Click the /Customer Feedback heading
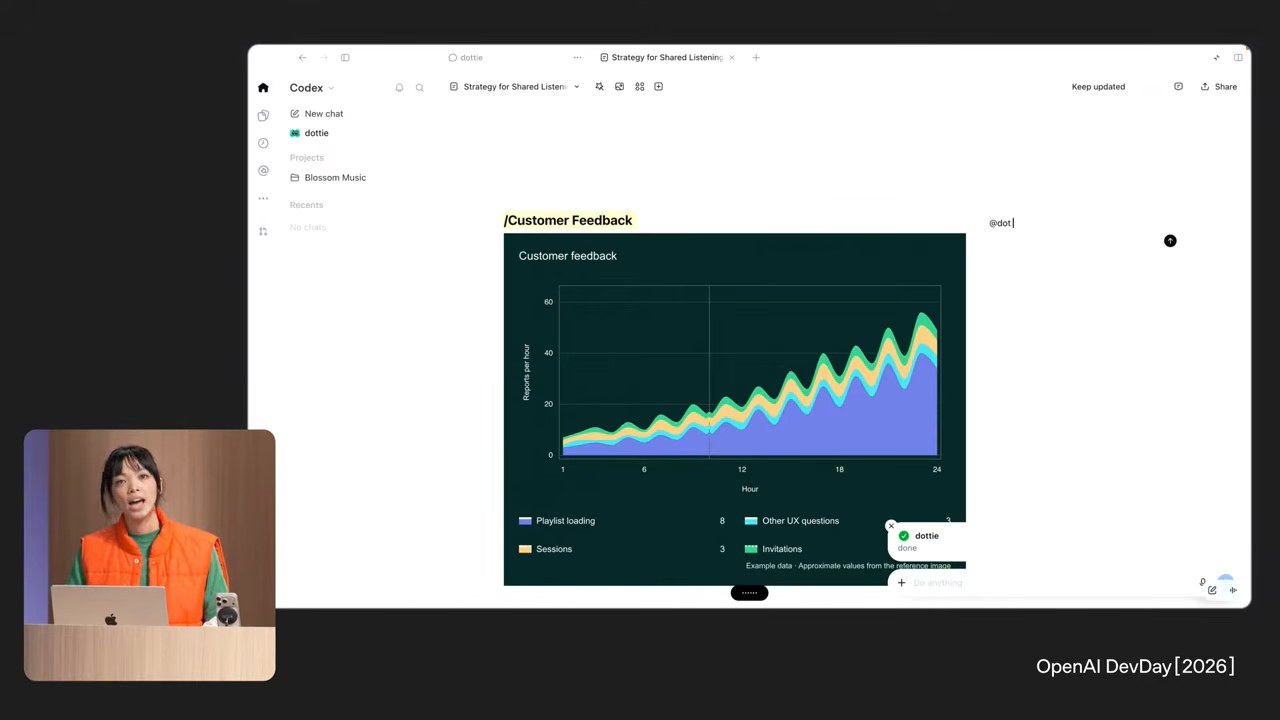This screenshot has height=720, width=1280. tap(568, 220)
